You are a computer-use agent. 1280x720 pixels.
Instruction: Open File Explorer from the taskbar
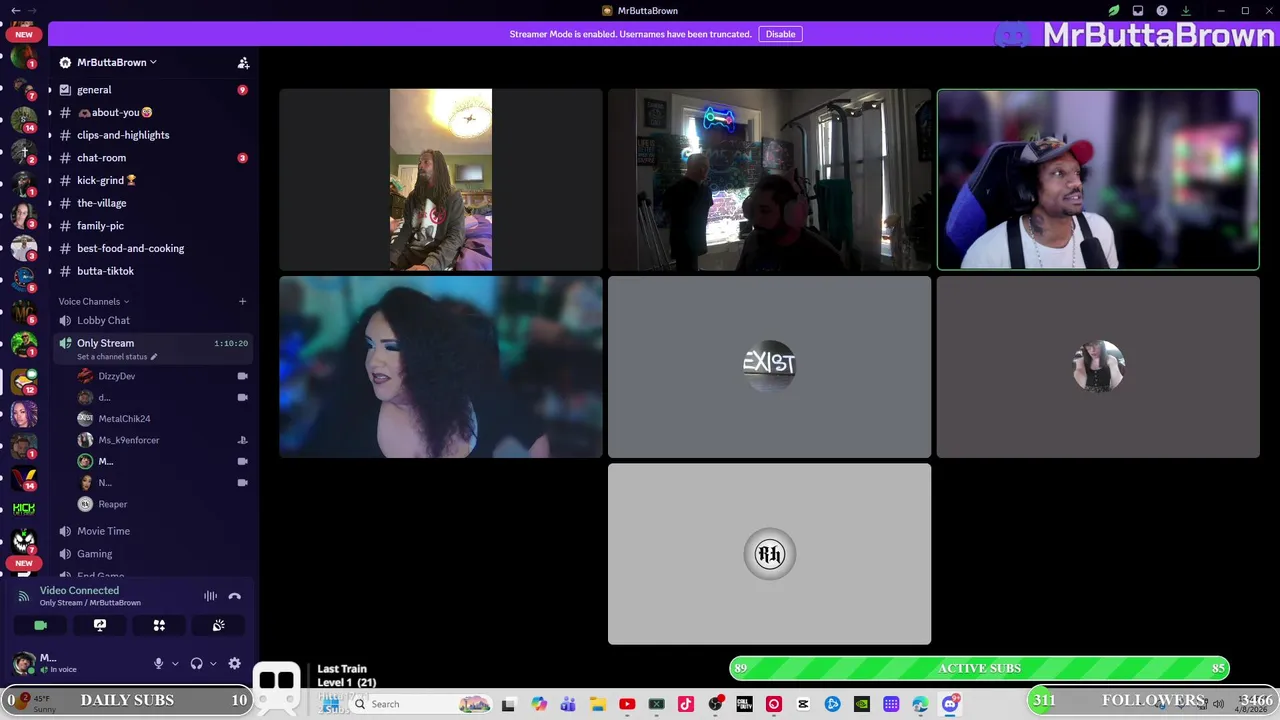click(597, 704)
